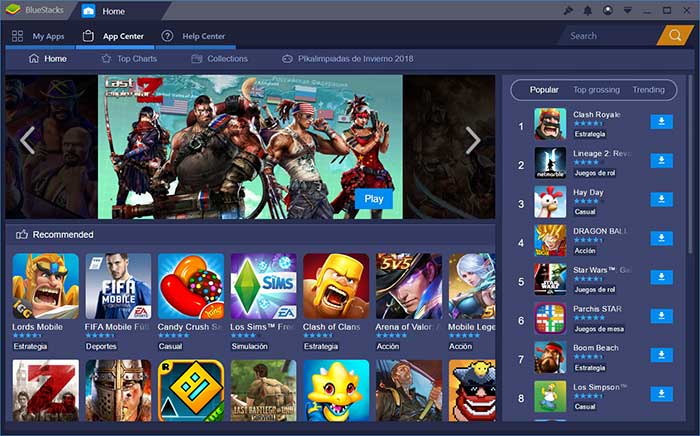Download Star Wars from popular list
Screen dimensions: 700x436
coord(661,277)
